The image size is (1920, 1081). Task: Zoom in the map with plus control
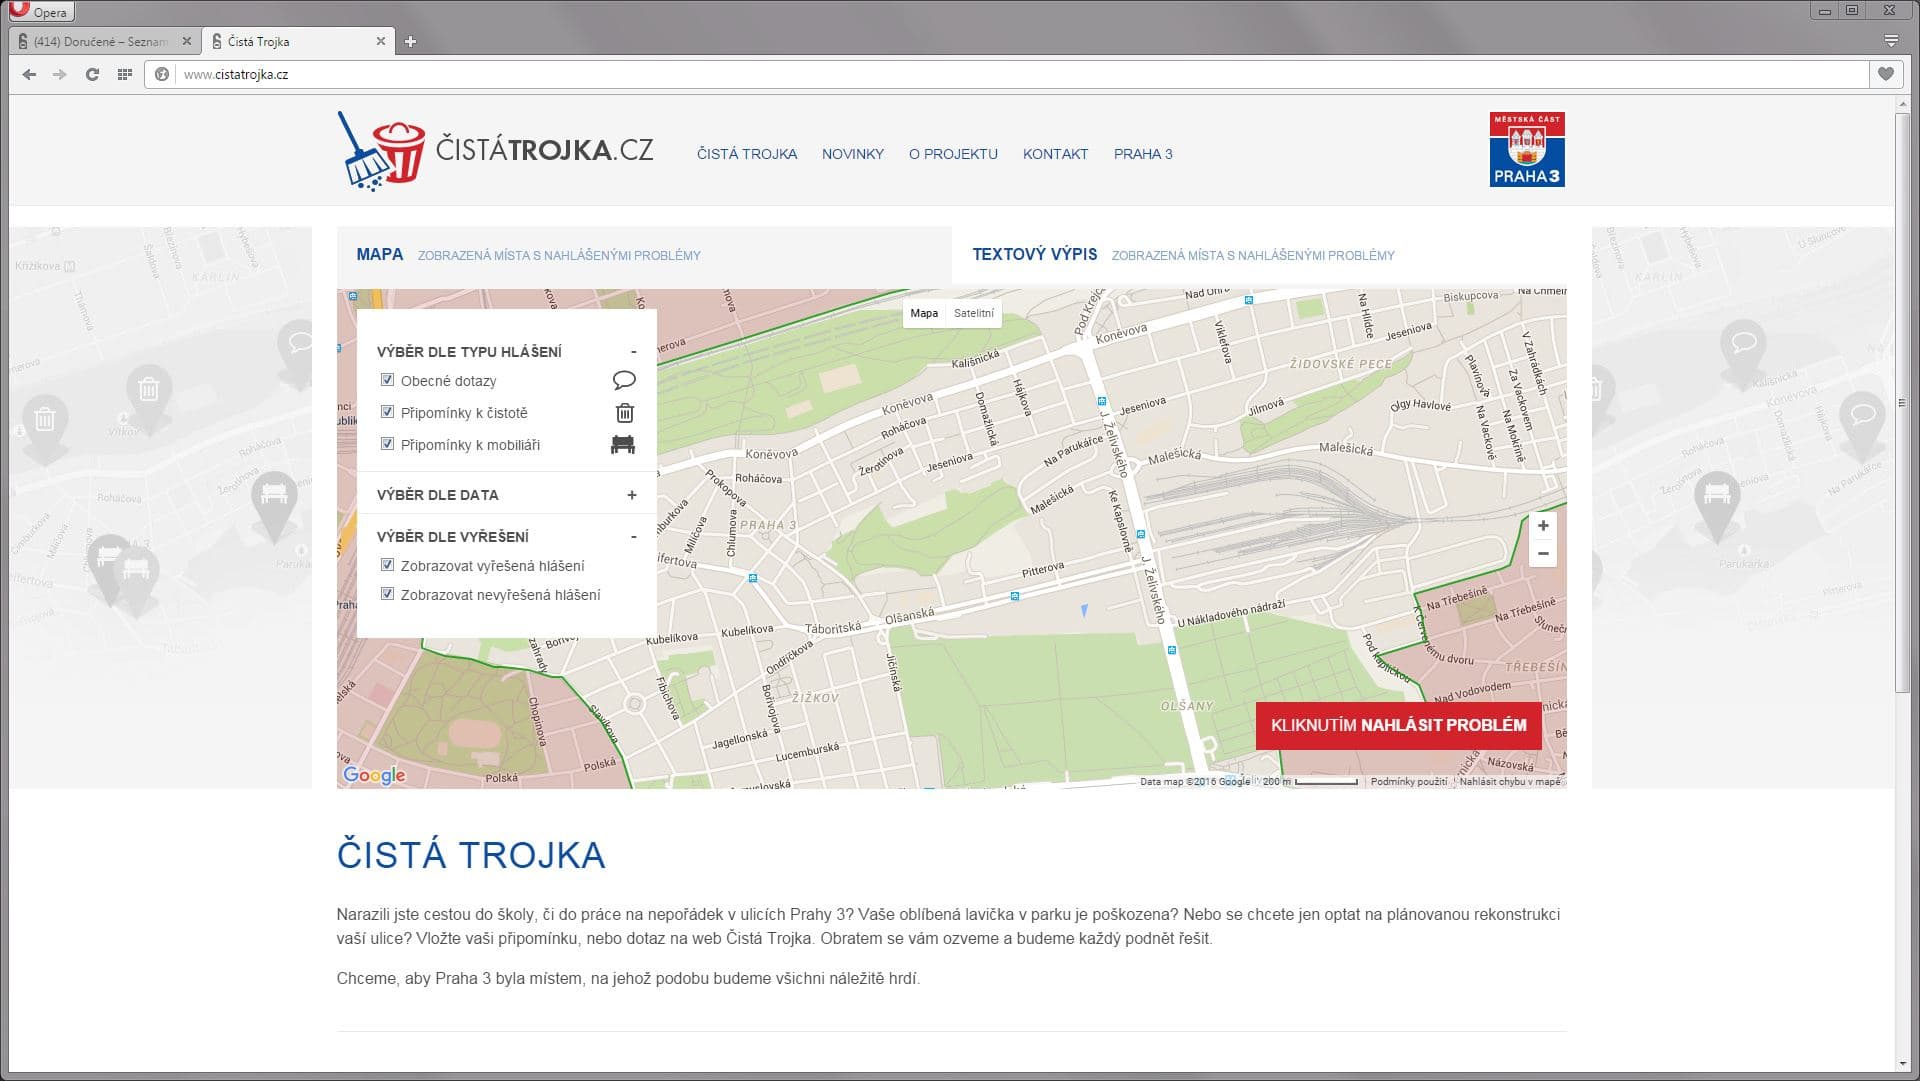[1543, 526]
